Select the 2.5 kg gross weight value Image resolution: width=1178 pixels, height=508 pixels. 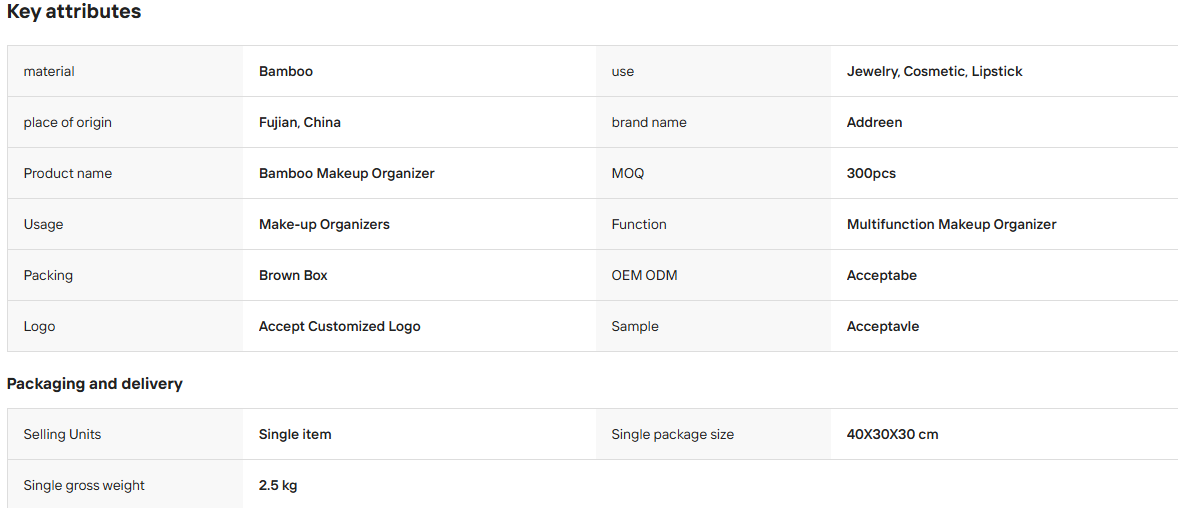pos(278,485)
